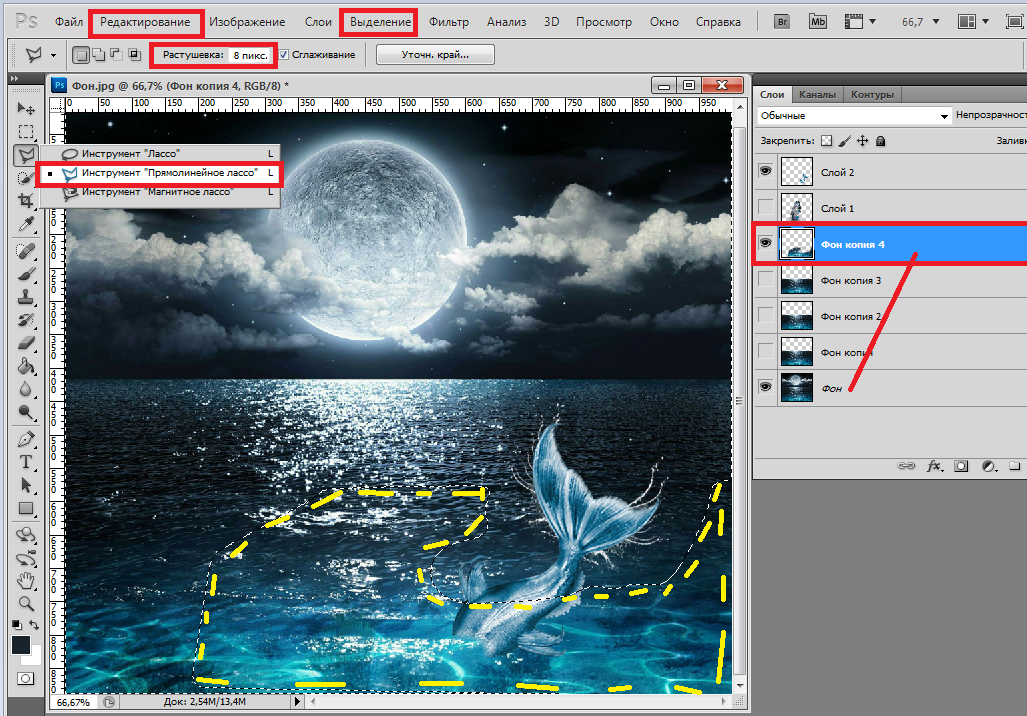Viewport: 1027px width, 716px height.
Task: Select the Clone Stamp tool
Action: click(26, 297)
